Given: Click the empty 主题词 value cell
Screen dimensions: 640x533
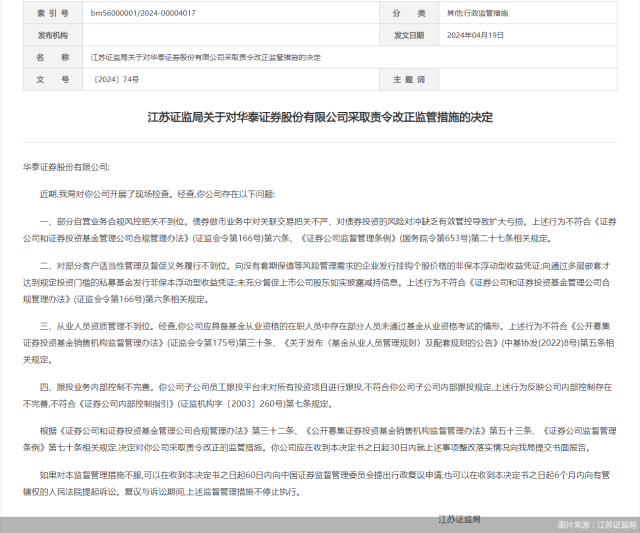Looking at the screenshot, I should point(528,79).
